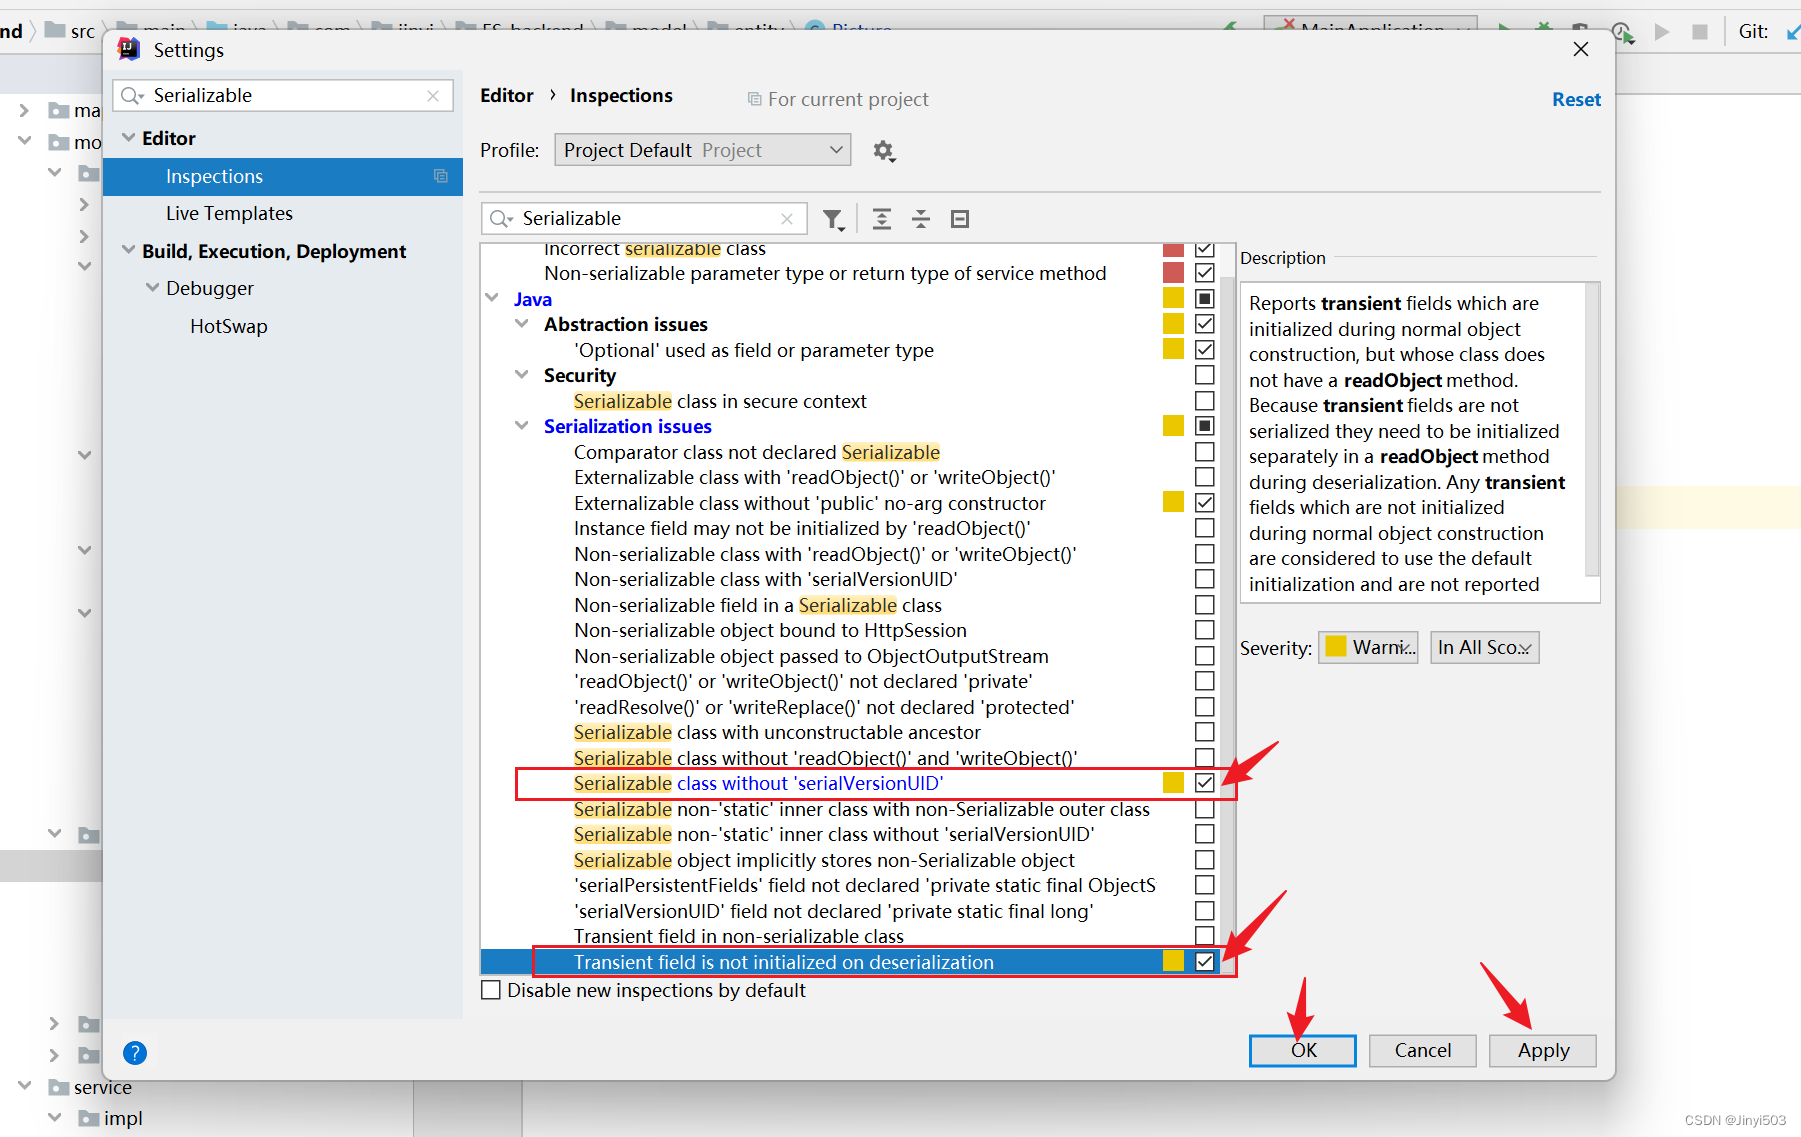Clear the left Settings search field
Screen dimensions: 1801x1137
433,96
